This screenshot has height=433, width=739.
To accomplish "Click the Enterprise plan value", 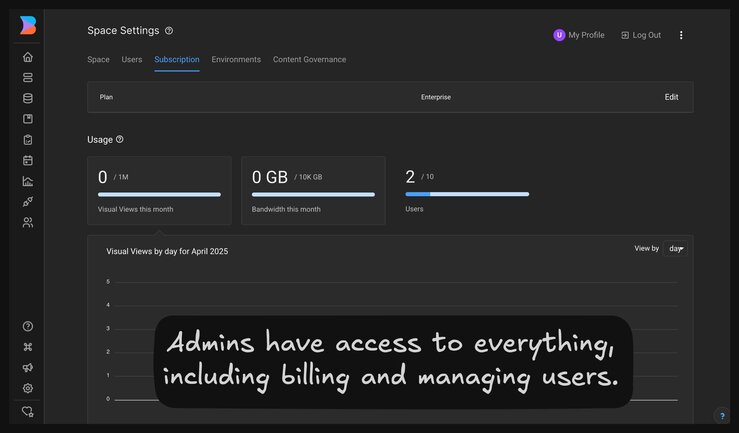I will 436,97.
